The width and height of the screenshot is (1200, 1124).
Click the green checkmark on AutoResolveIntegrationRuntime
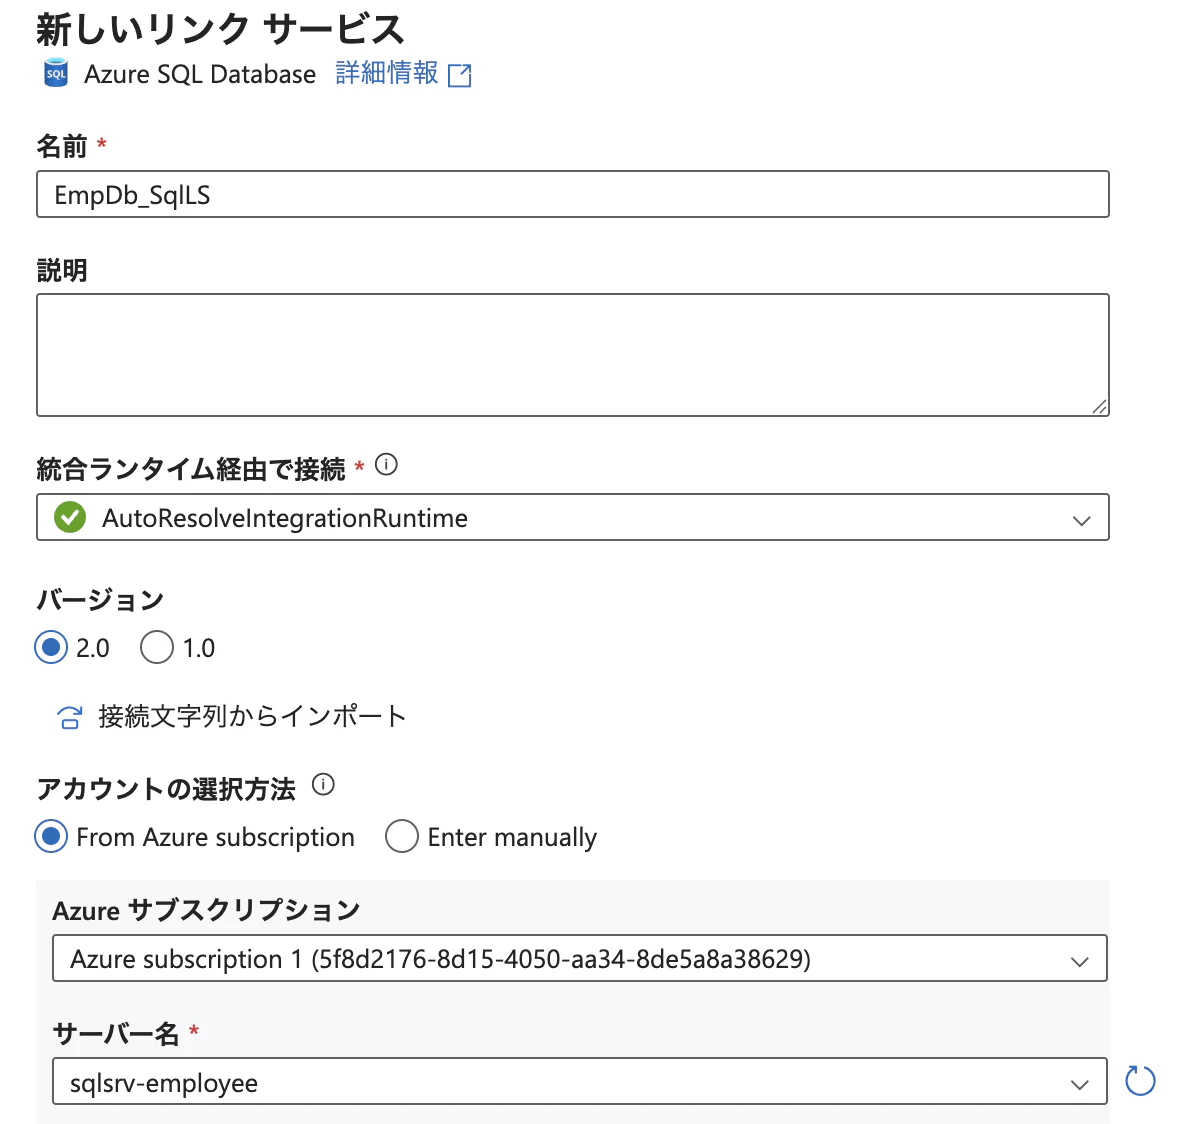69,518
